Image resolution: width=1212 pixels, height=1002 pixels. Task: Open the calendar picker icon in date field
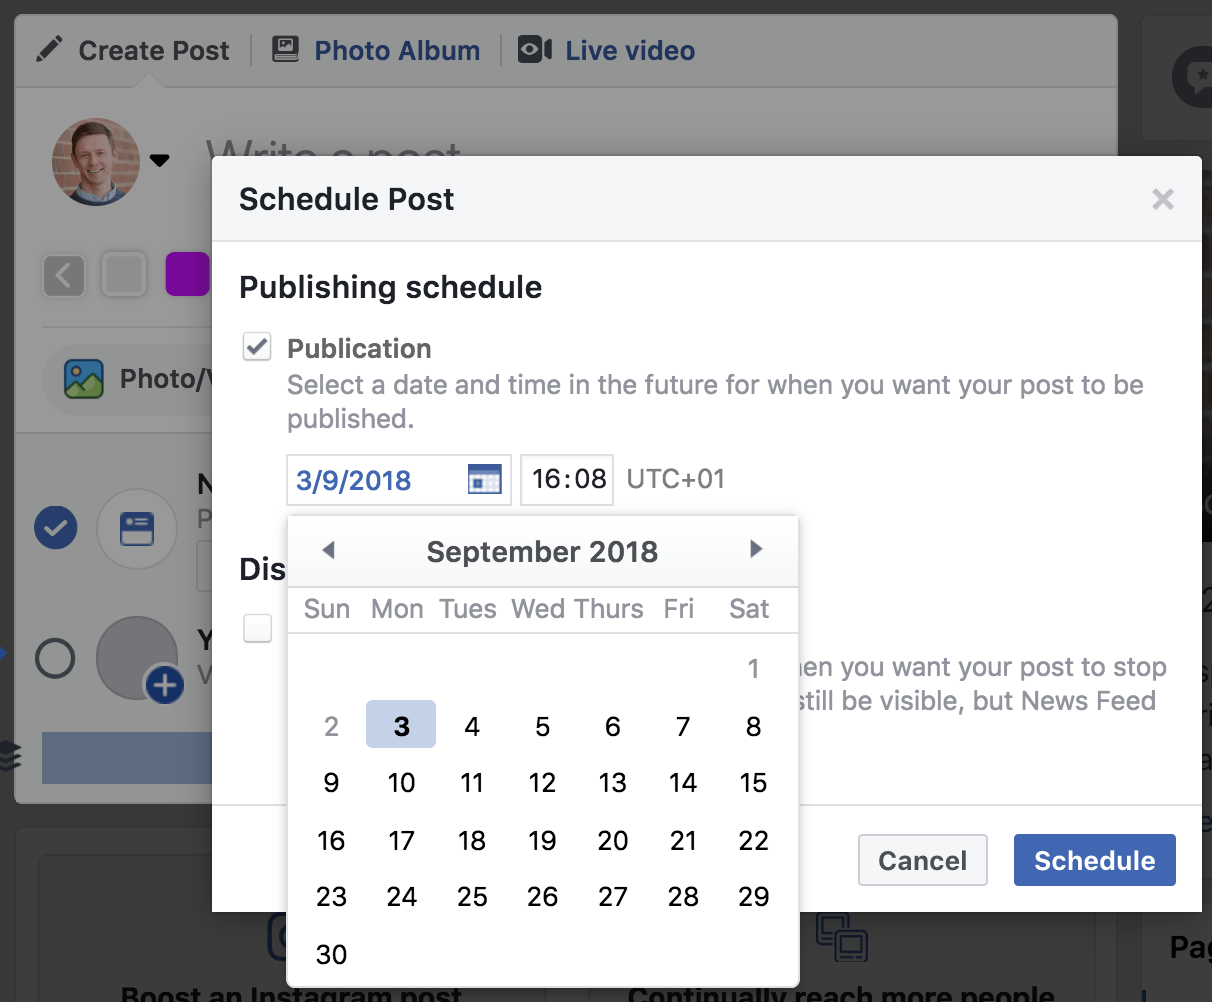click(x=484, y=479)
